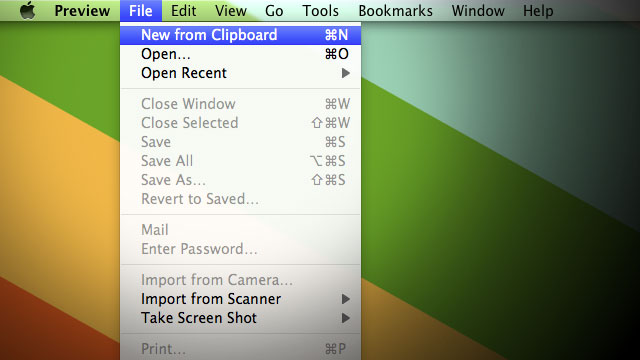Open the Edit menu

pyautogui.click(x=183, y=11)
